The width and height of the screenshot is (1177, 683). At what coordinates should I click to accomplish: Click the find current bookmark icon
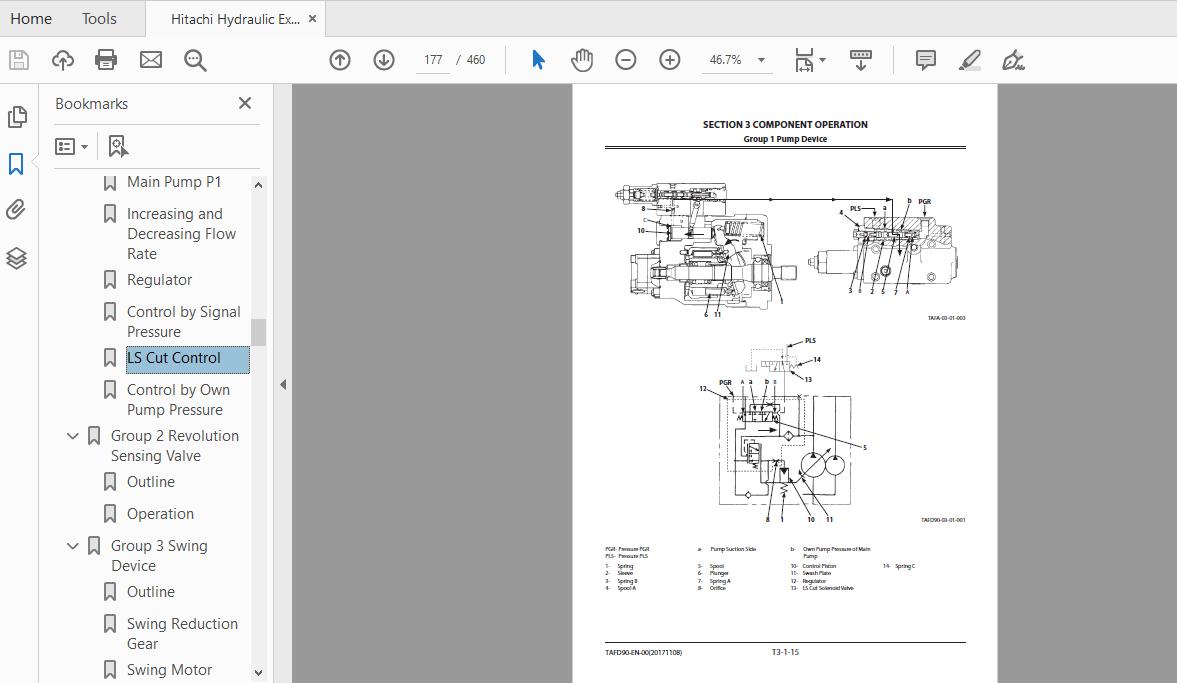(x=118, y=146)
